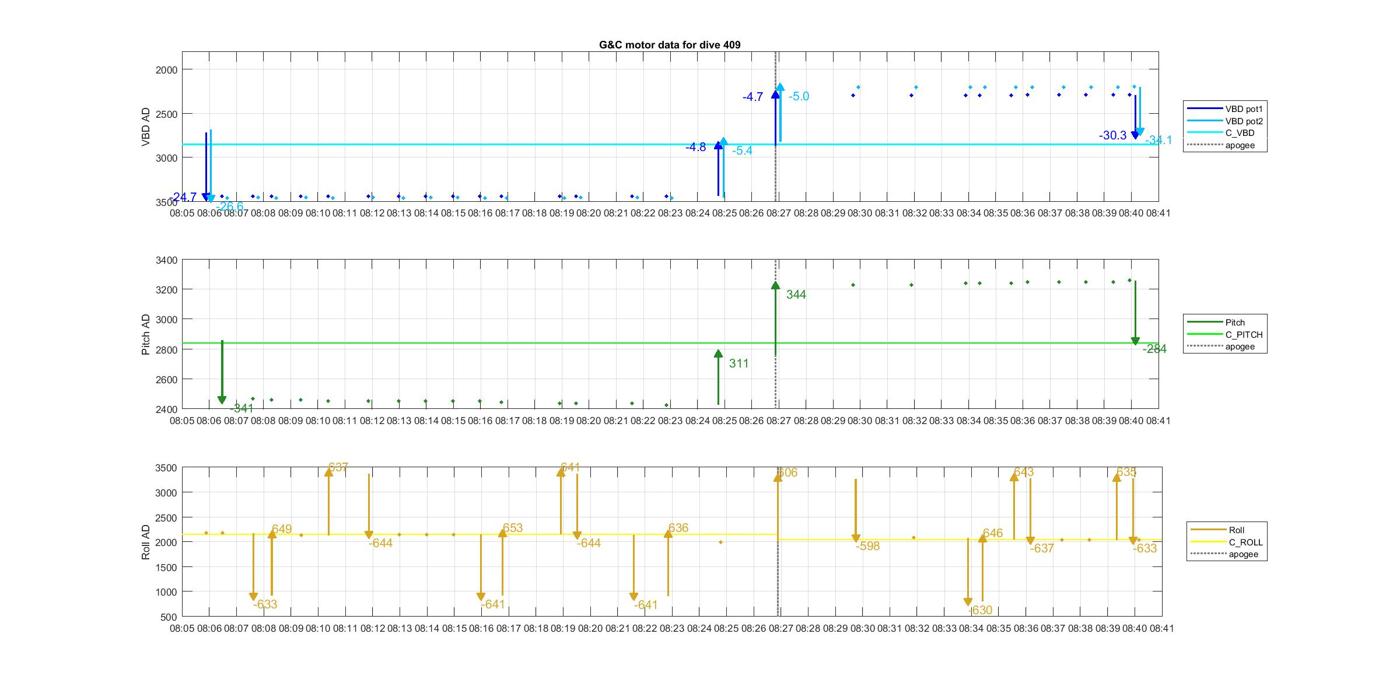Click the "VBD AD" y-axis label
Image resolution: width=1400 pixels, height=693 pixels.
(146, 128)
